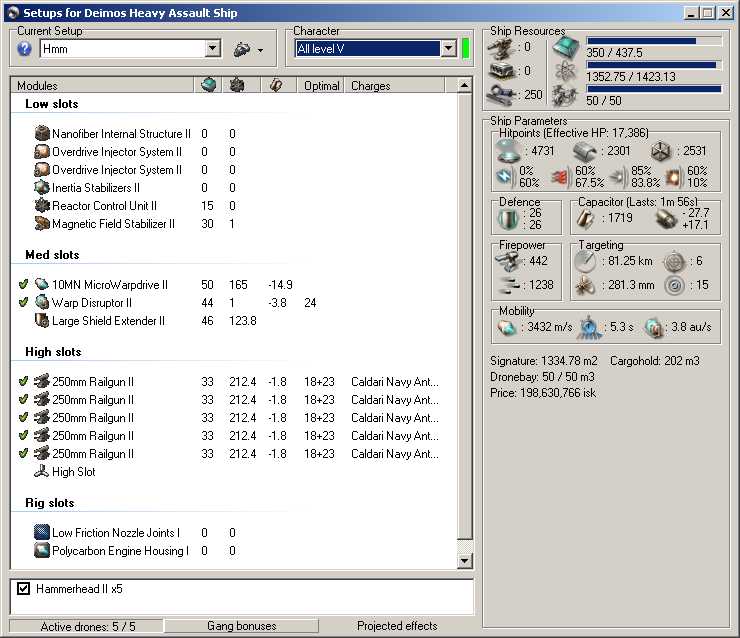The image size is (740, 638).
Task: Toggle the fourth 250mm Railgun II checkmark
Action: click(x=23, y=435)
